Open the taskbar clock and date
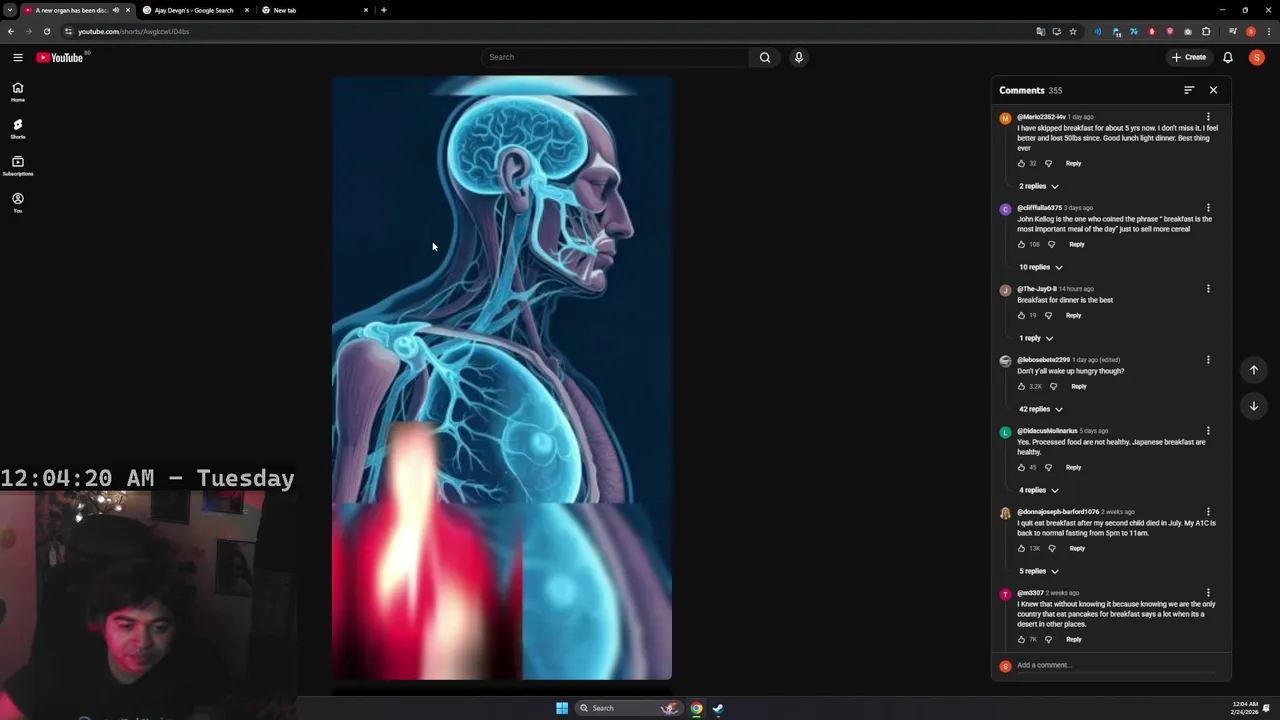The image size is (1280, 720). point(1245,708)
